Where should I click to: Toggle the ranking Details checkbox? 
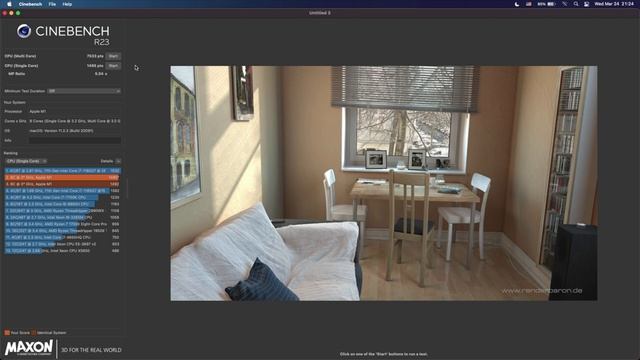click(x=118, y=161)
